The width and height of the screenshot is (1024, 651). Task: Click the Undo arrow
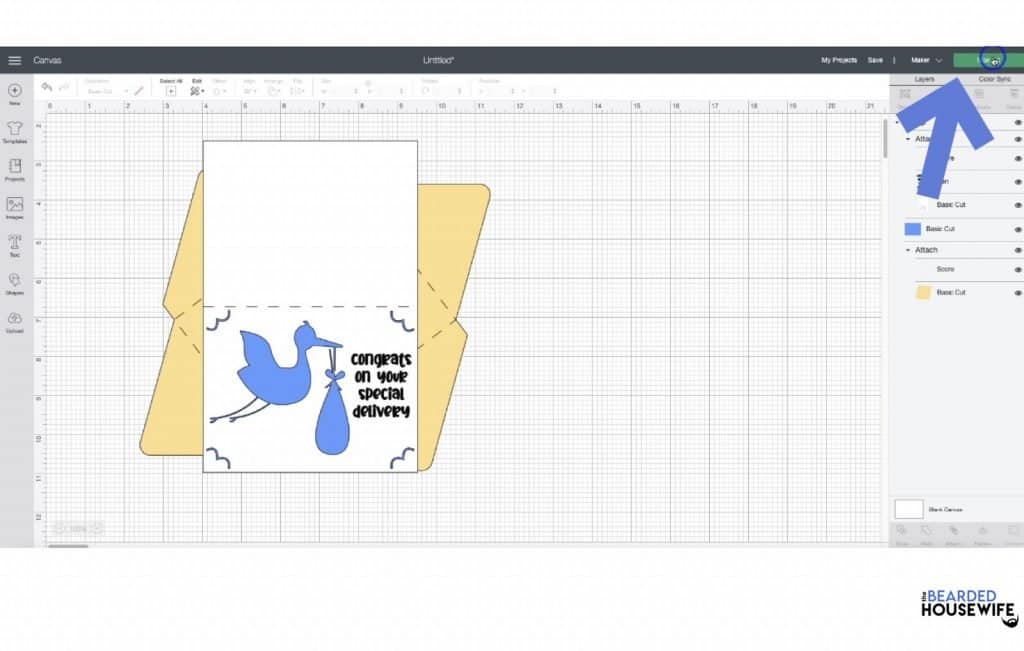click(47, 89)
